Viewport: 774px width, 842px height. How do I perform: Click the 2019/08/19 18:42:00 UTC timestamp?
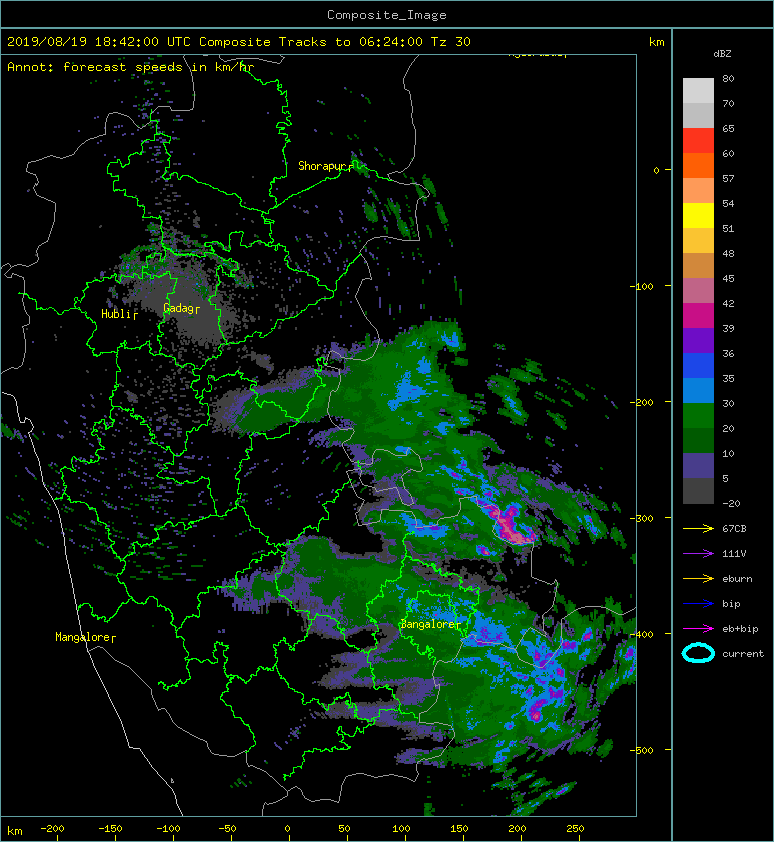pos(99,42)
